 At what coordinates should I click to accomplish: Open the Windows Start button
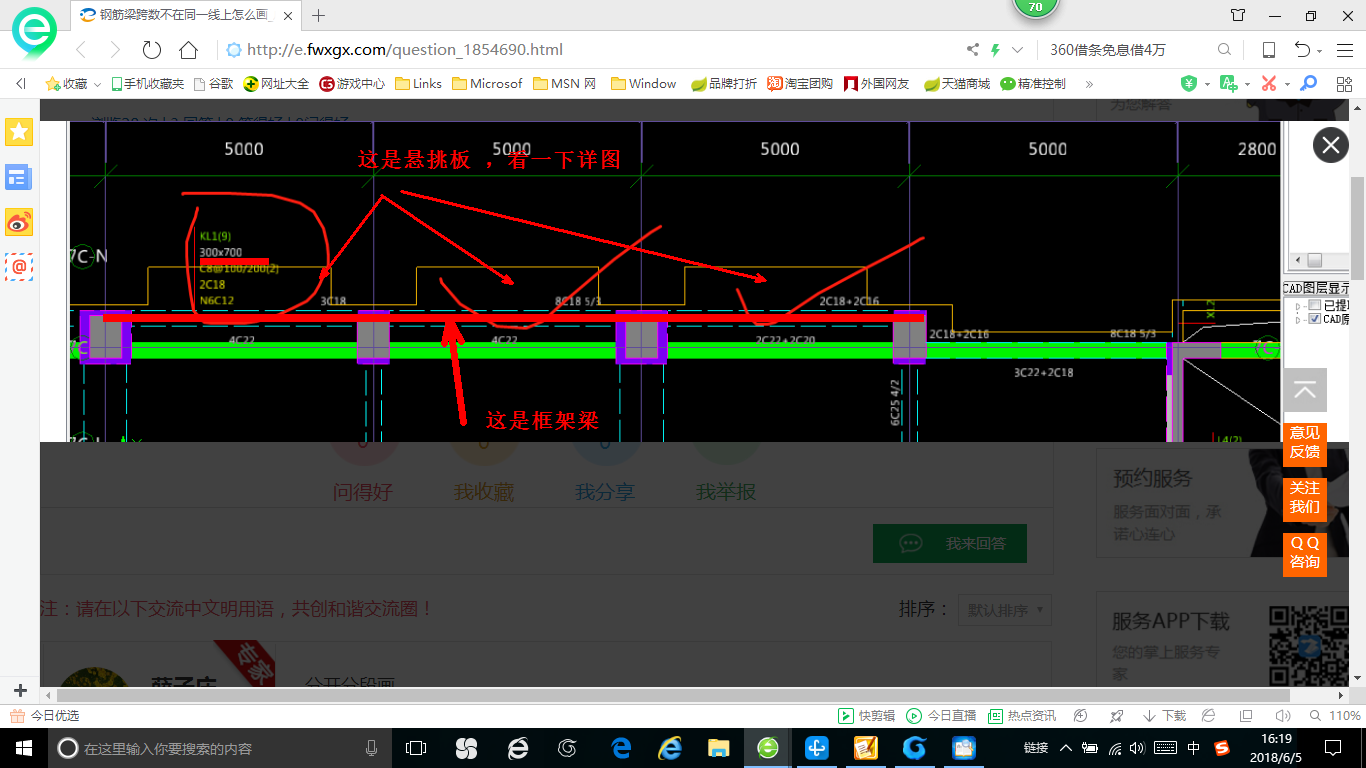[x=22, y=747]
